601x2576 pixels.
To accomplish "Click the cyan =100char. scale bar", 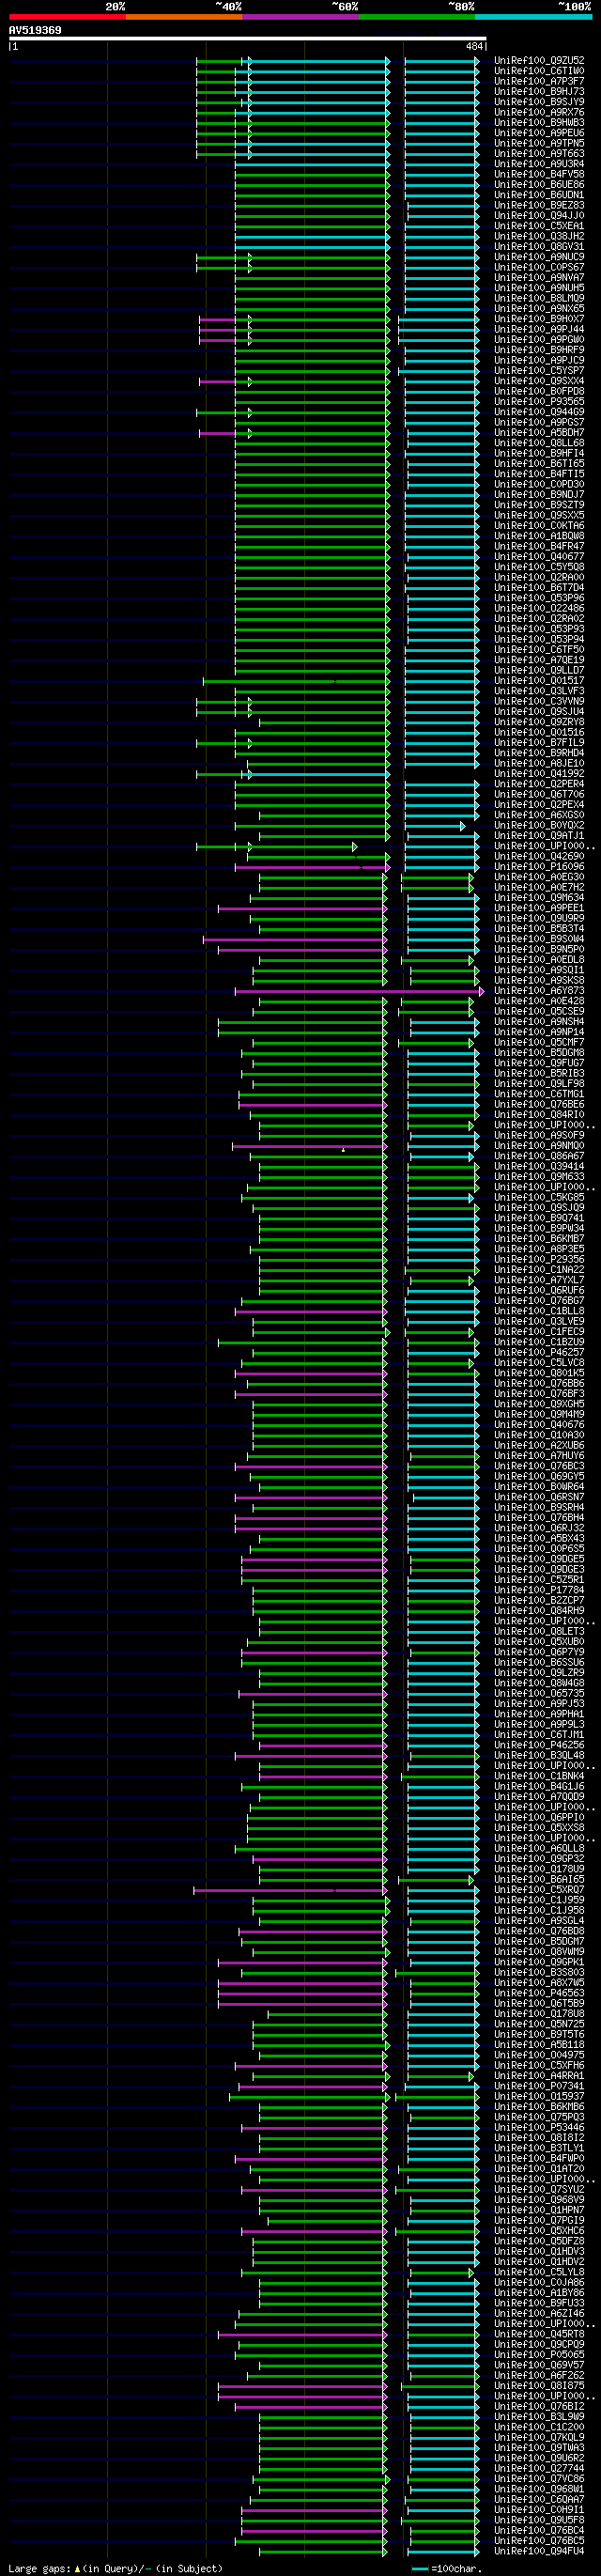I will 420,2568.
